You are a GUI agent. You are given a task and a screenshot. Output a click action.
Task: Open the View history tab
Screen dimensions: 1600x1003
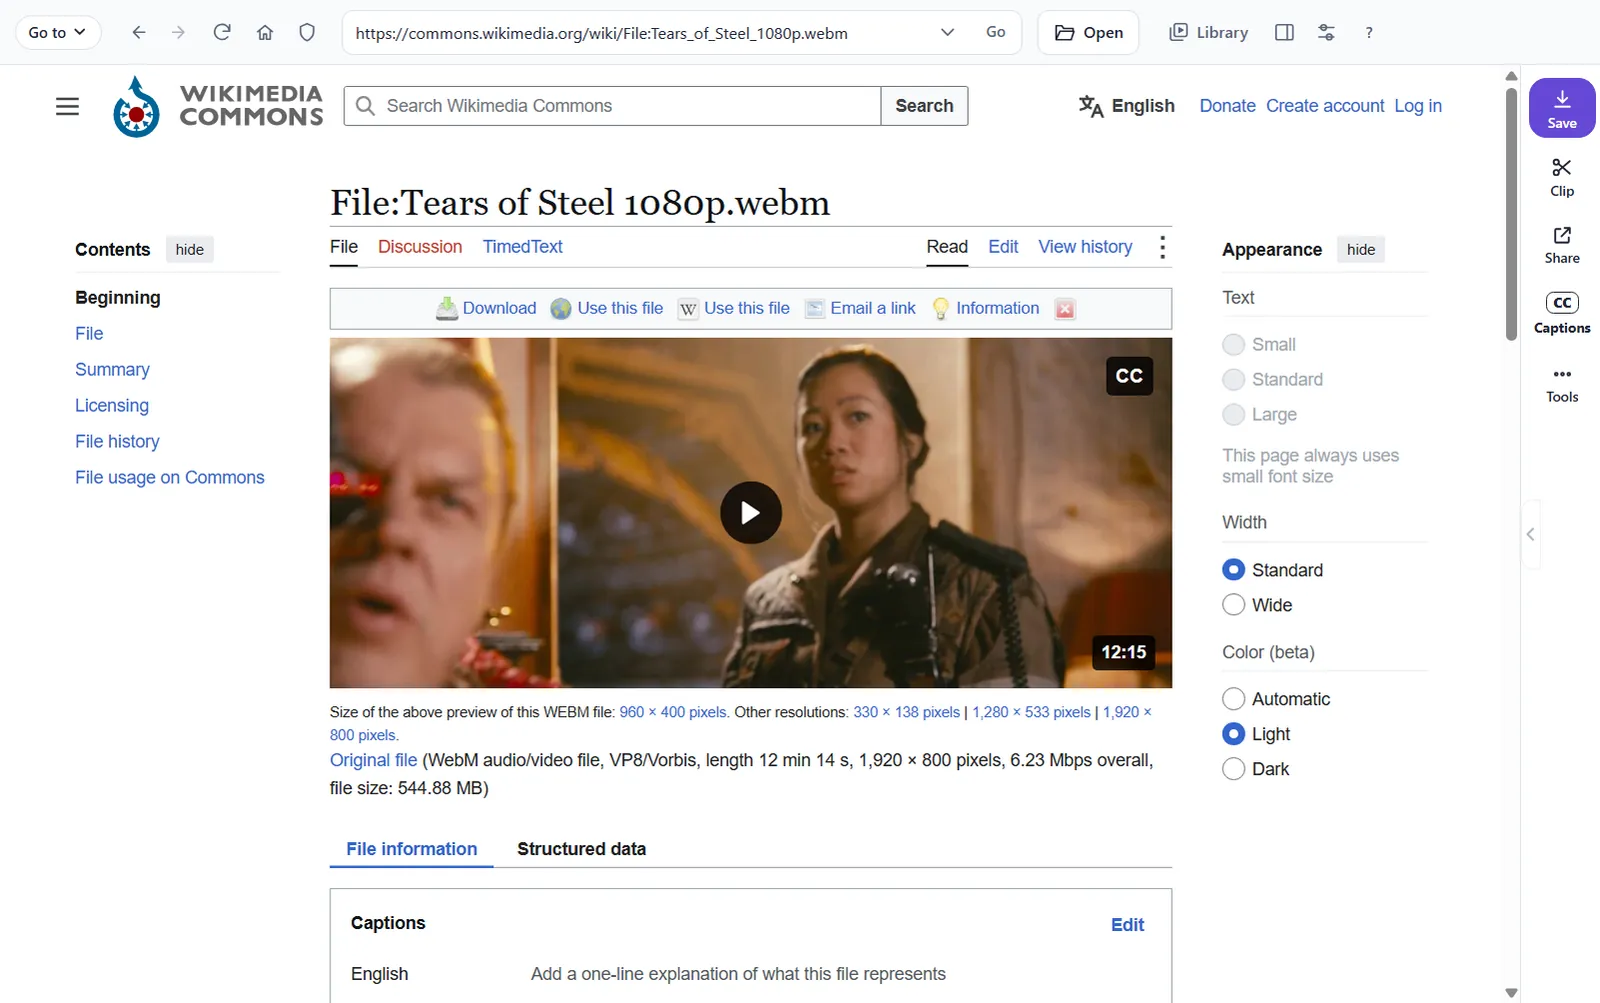pyautogui.click(x=1085, y=247)
